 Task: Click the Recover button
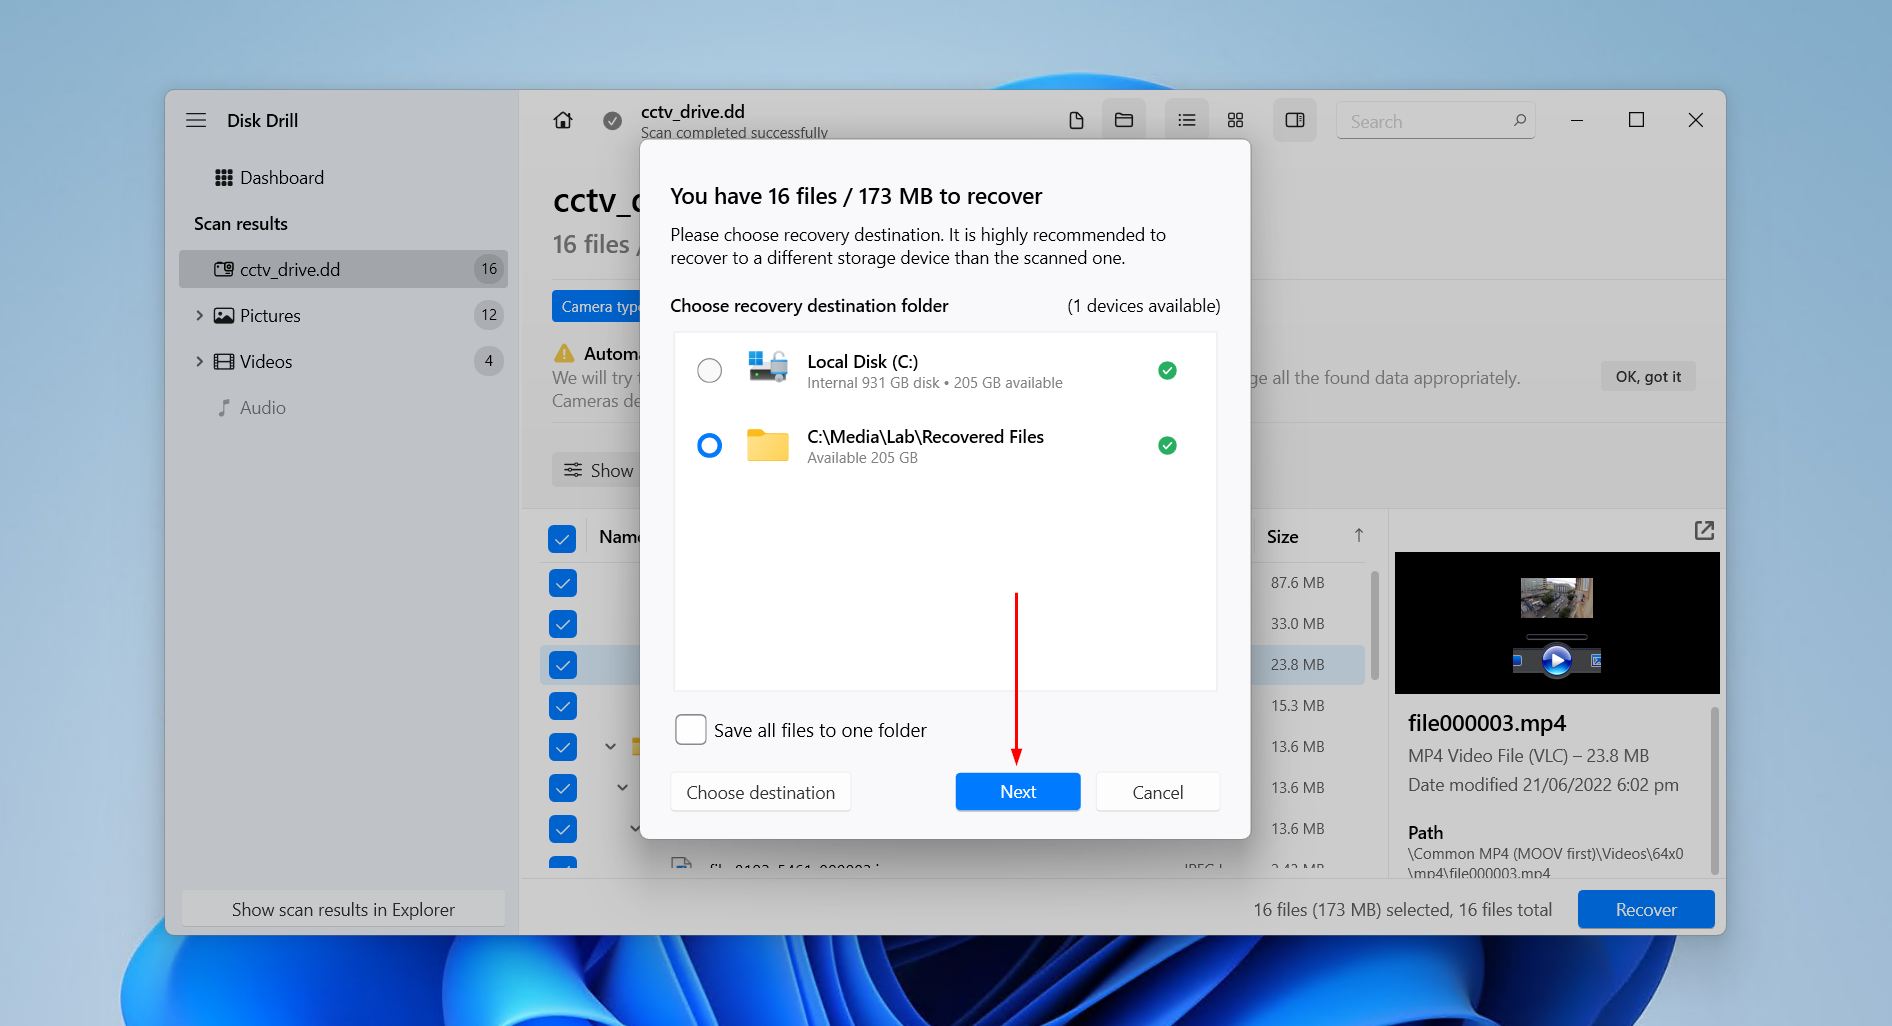point(1646,909)
